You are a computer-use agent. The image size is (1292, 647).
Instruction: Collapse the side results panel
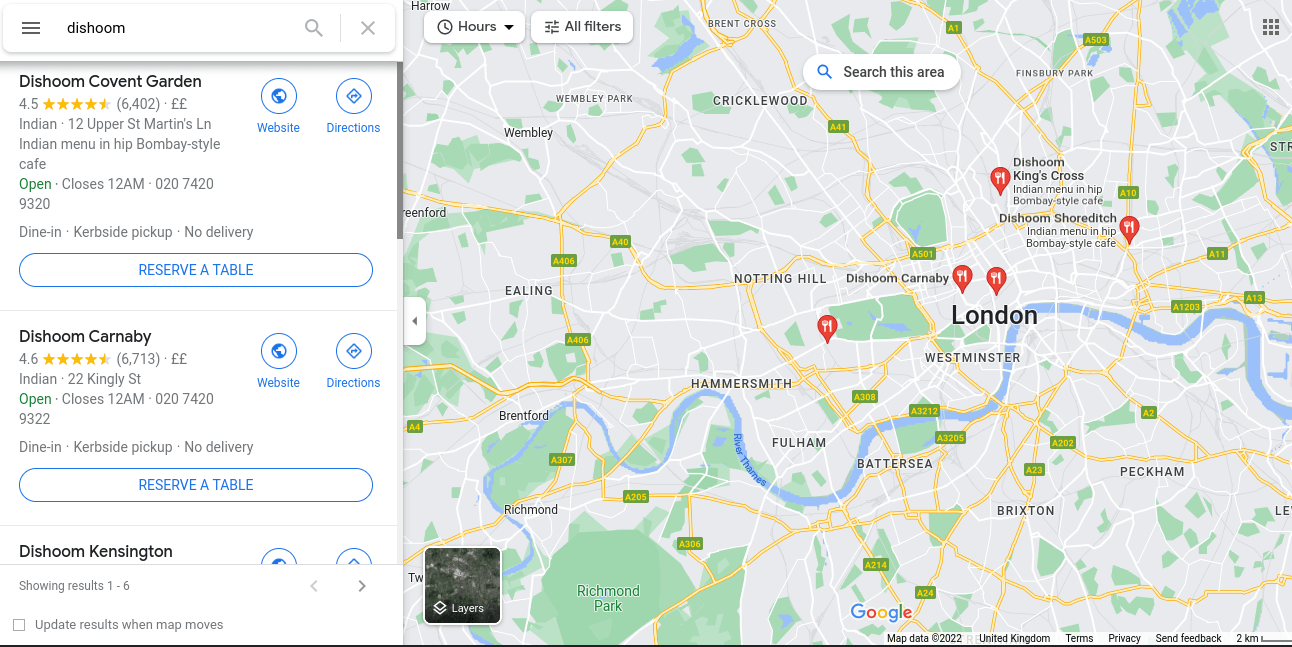[x=415, y=321]
